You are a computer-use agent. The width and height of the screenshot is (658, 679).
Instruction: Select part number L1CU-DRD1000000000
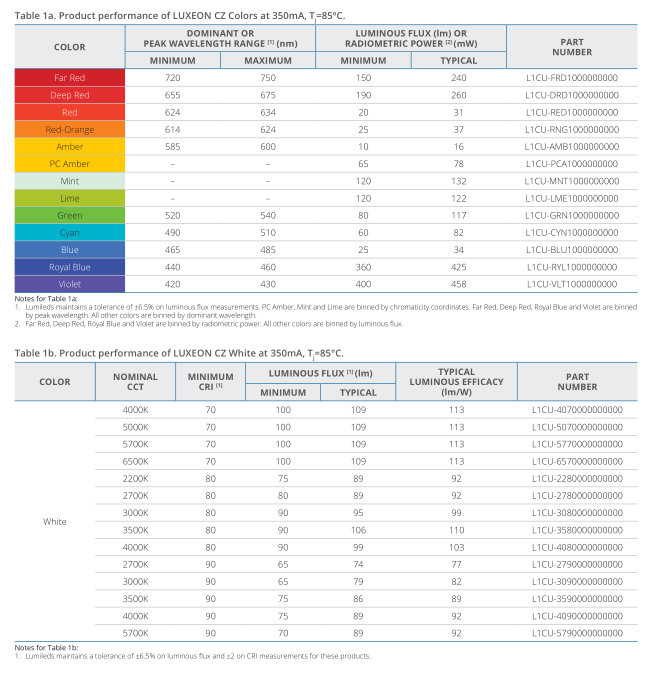tap(572, 95)
